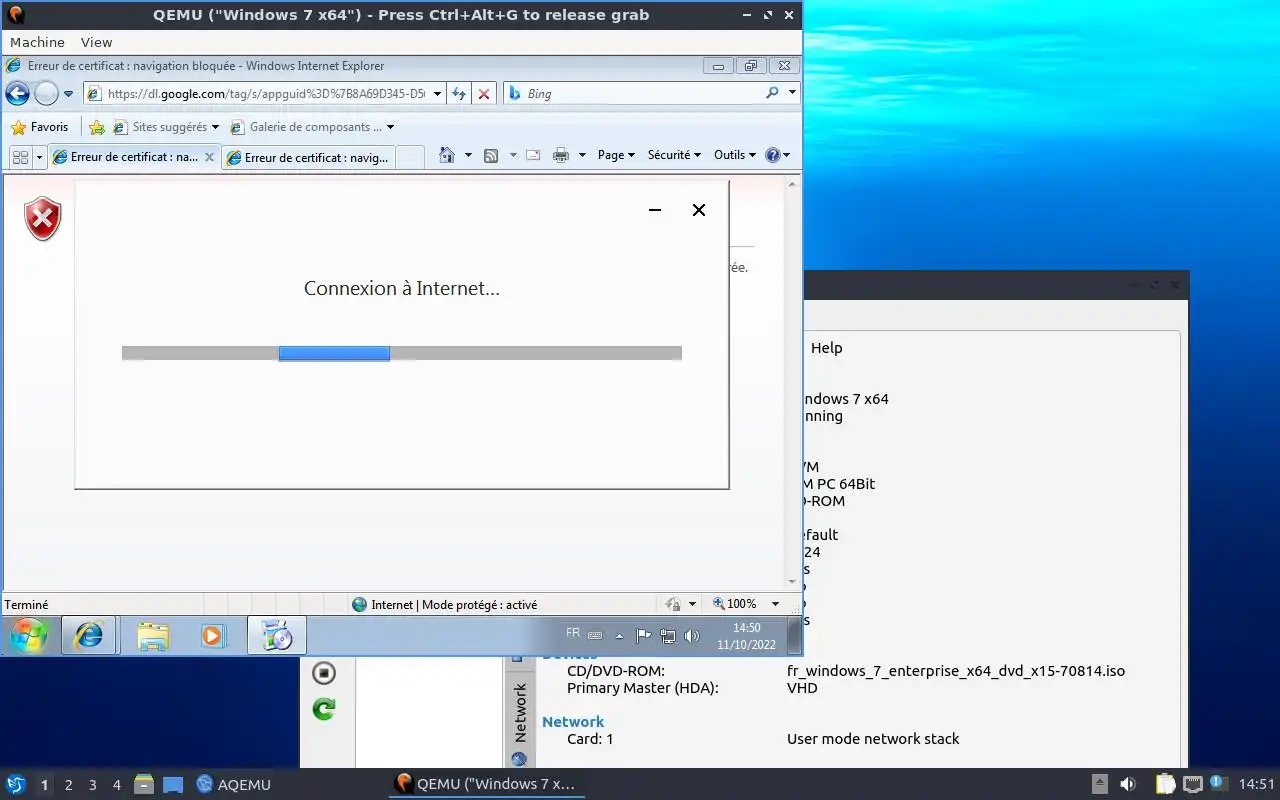Open the Page menu
The height and width of the screenshot is (800, 1280).
[x=616, y=155]
